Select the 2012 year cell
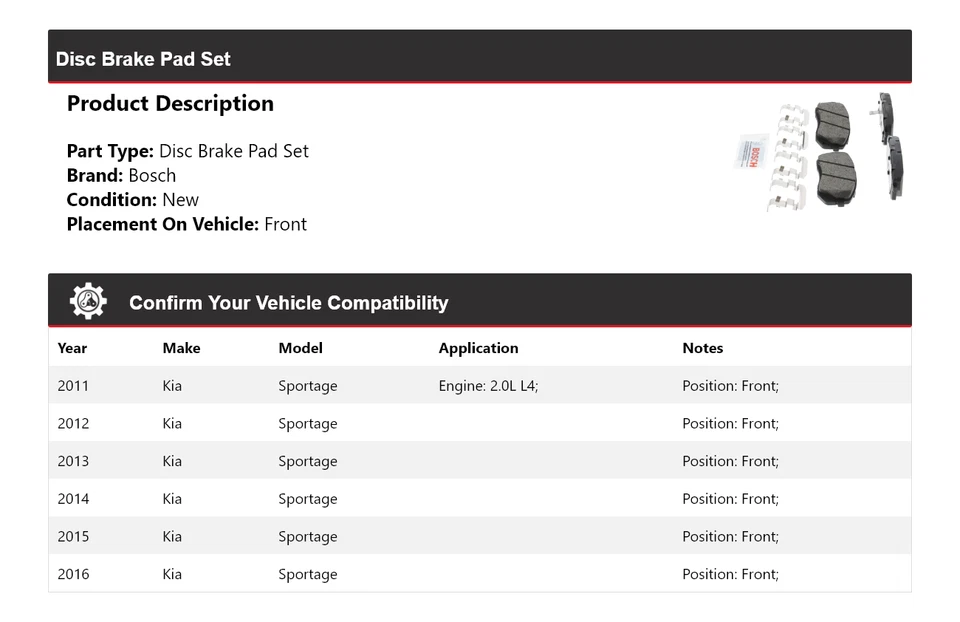The width and height of the screenshot is (960, 622). coord(73,424)
